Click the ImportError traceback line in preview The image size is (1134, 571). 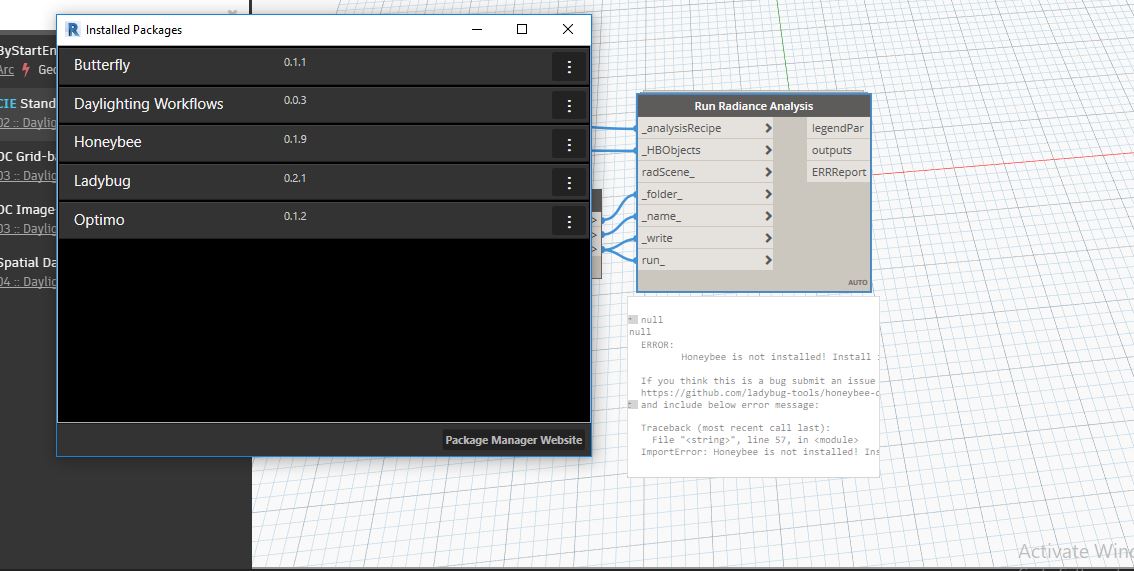[x=759, y=452]
